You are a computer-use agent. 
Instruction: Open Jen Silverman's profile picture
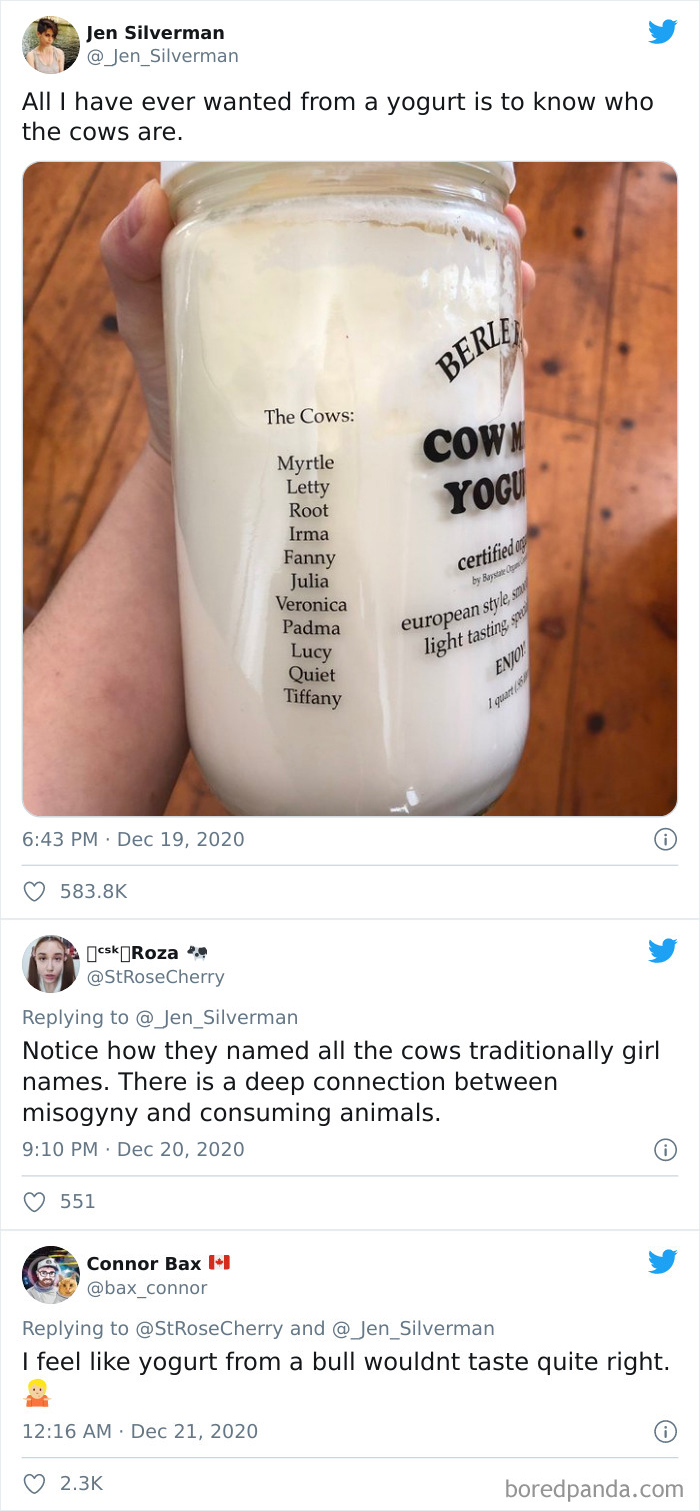coord(50,45)
